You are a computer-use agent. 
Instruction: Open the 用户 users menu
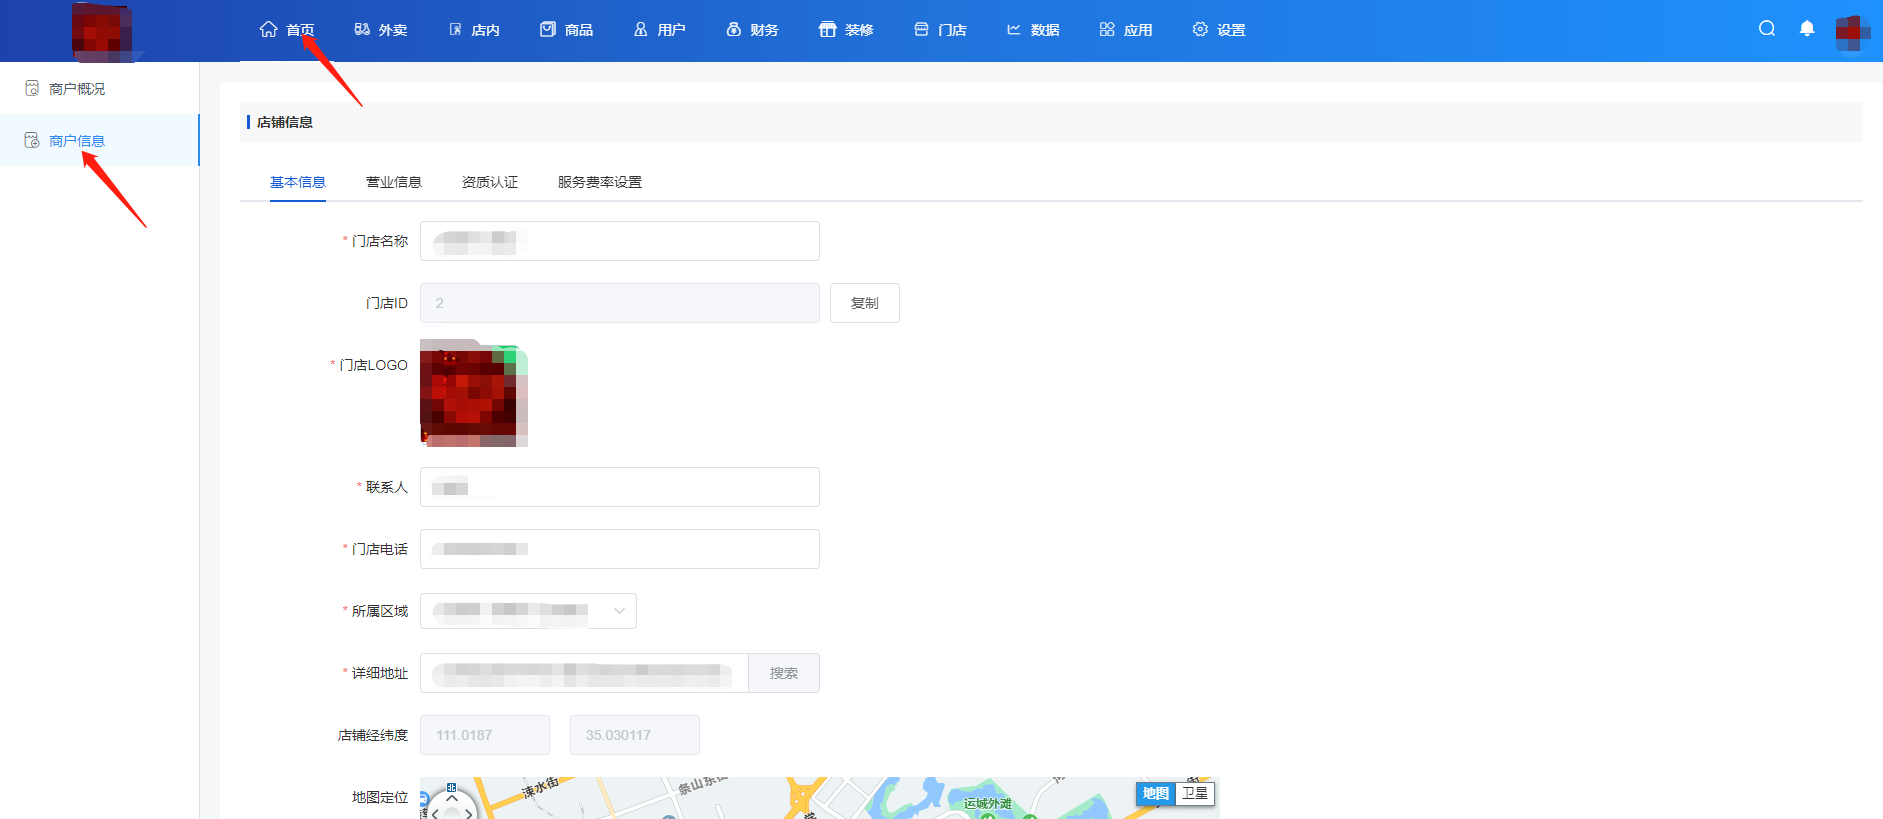659,30
